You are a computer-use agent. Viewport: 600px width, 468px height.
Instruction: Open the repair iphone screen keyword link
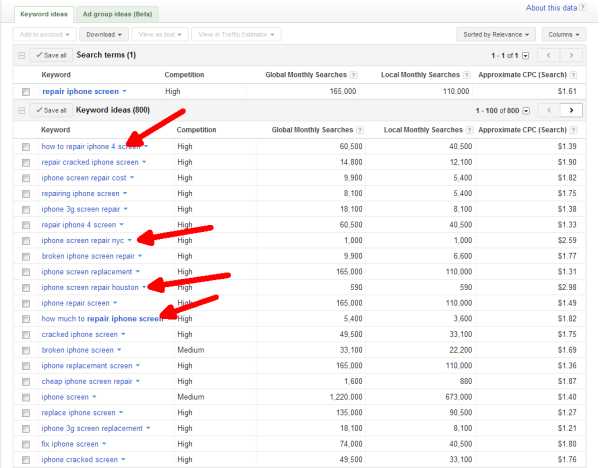pos(80,91)
